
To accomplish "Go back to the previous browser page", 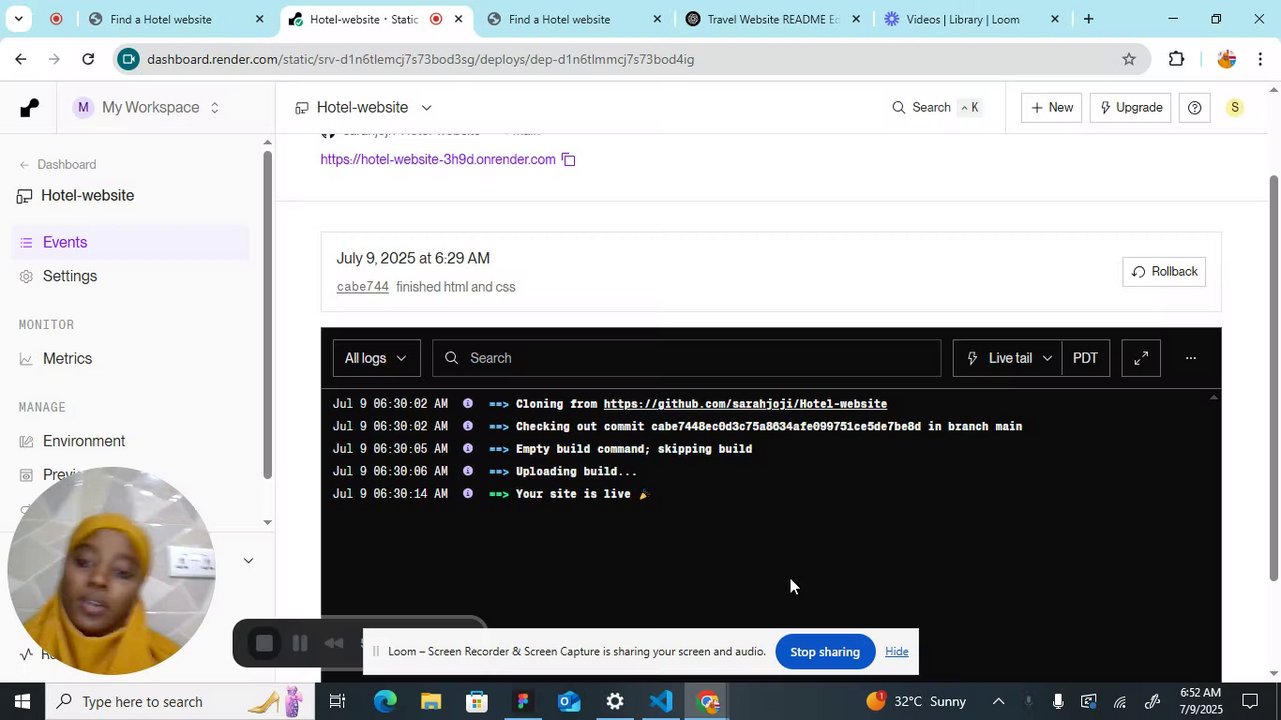I will click(20, 59).
